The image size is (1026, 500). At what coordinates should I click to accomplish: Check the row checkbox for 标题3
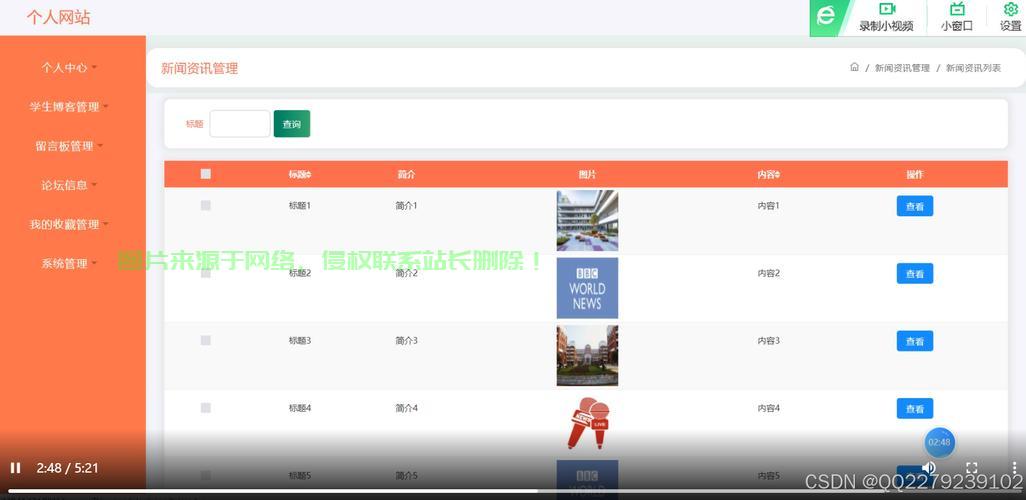[x=205, y=340]
